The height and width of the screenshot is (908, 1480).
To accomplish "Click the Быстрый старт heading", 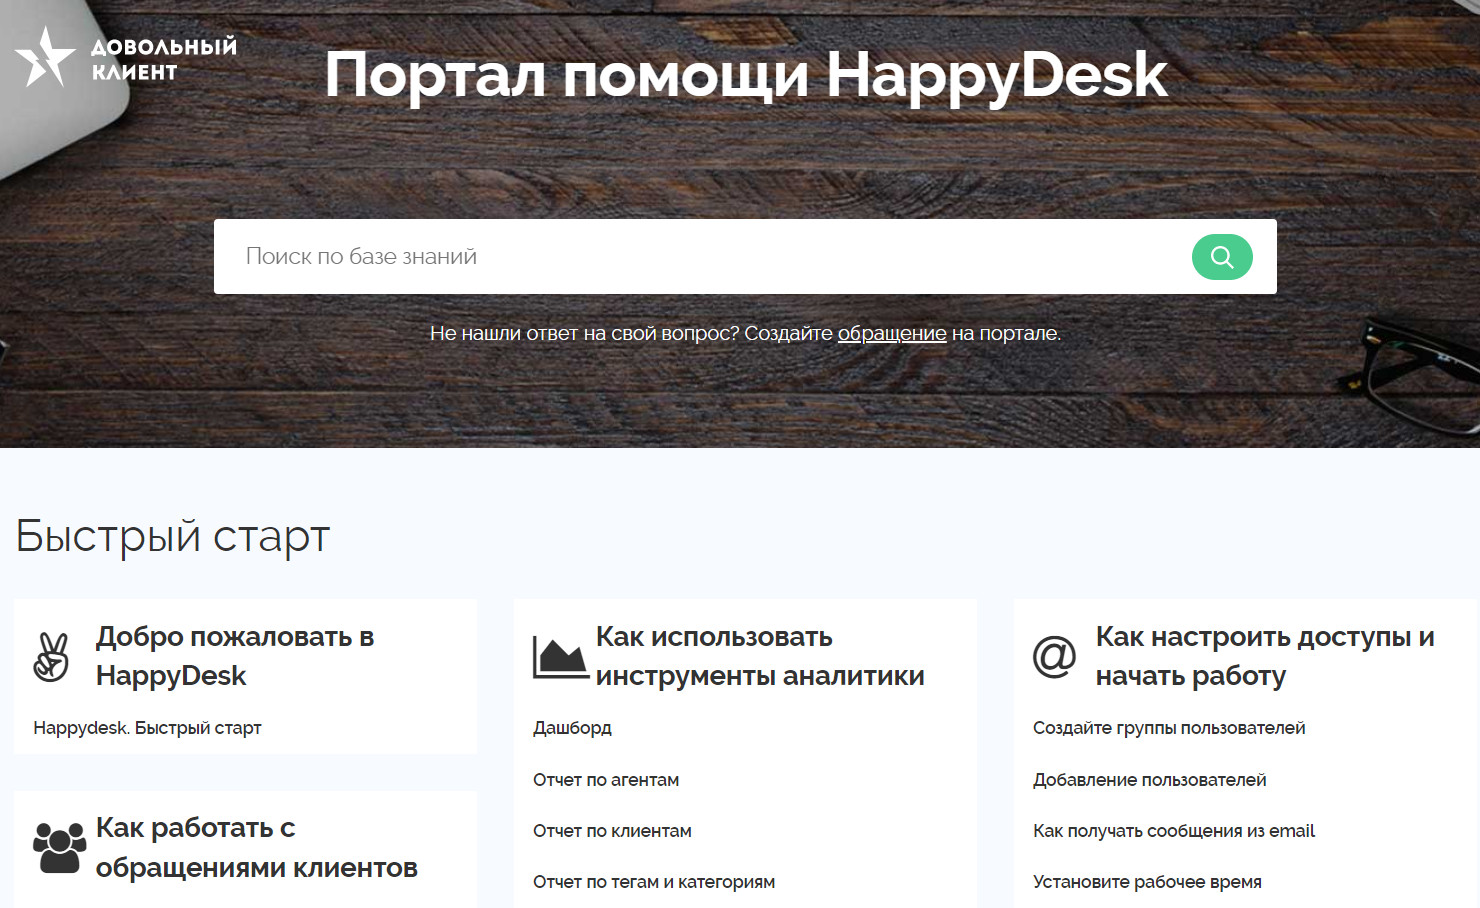I will click(x=173, y=537).
